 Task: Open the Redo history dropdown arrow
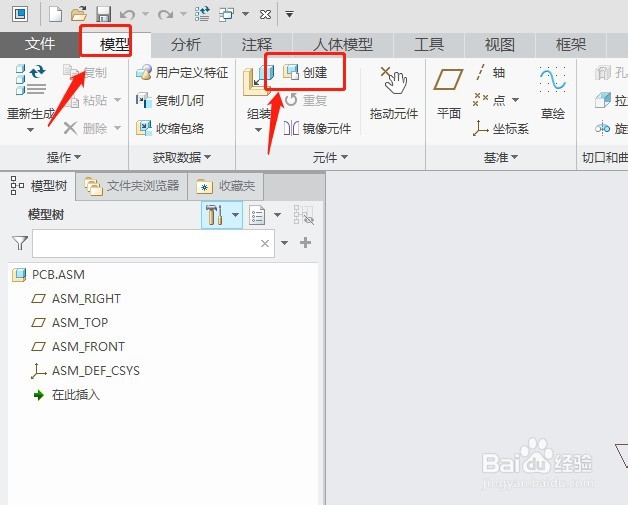pos(183,14)
